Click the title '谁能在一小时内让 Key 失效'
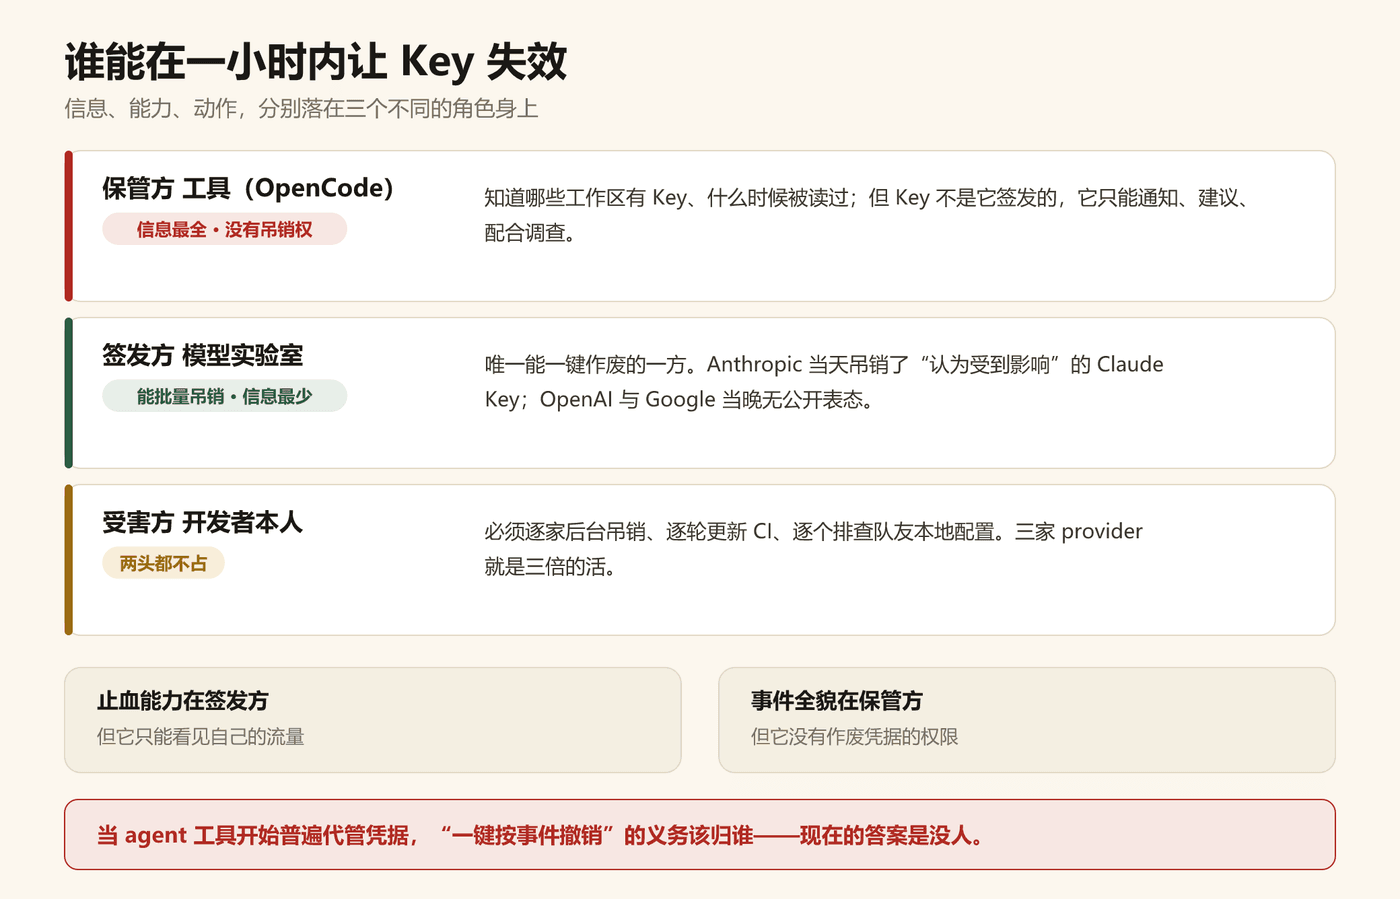Image resolution: width=1400 pixels, height=899 pixels. tap(316, 62)
